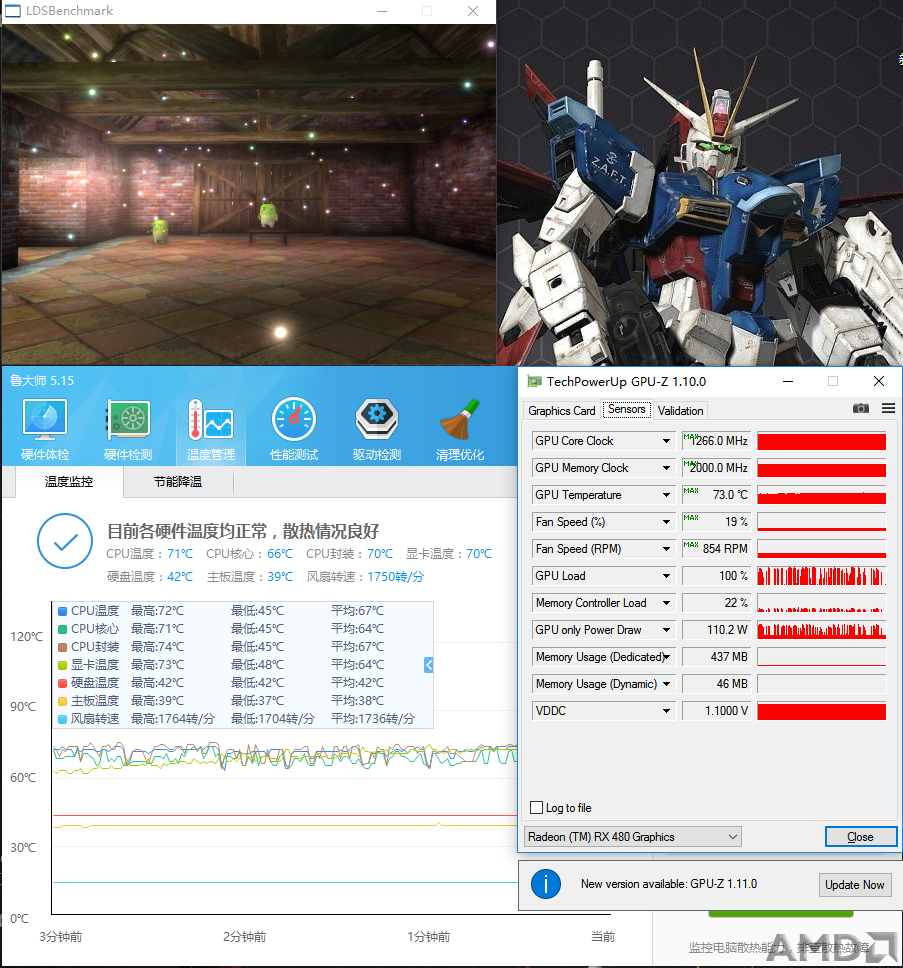Click GPU-Z screenshot camera icon
This screenshot has height=968, width=903.
860,408
